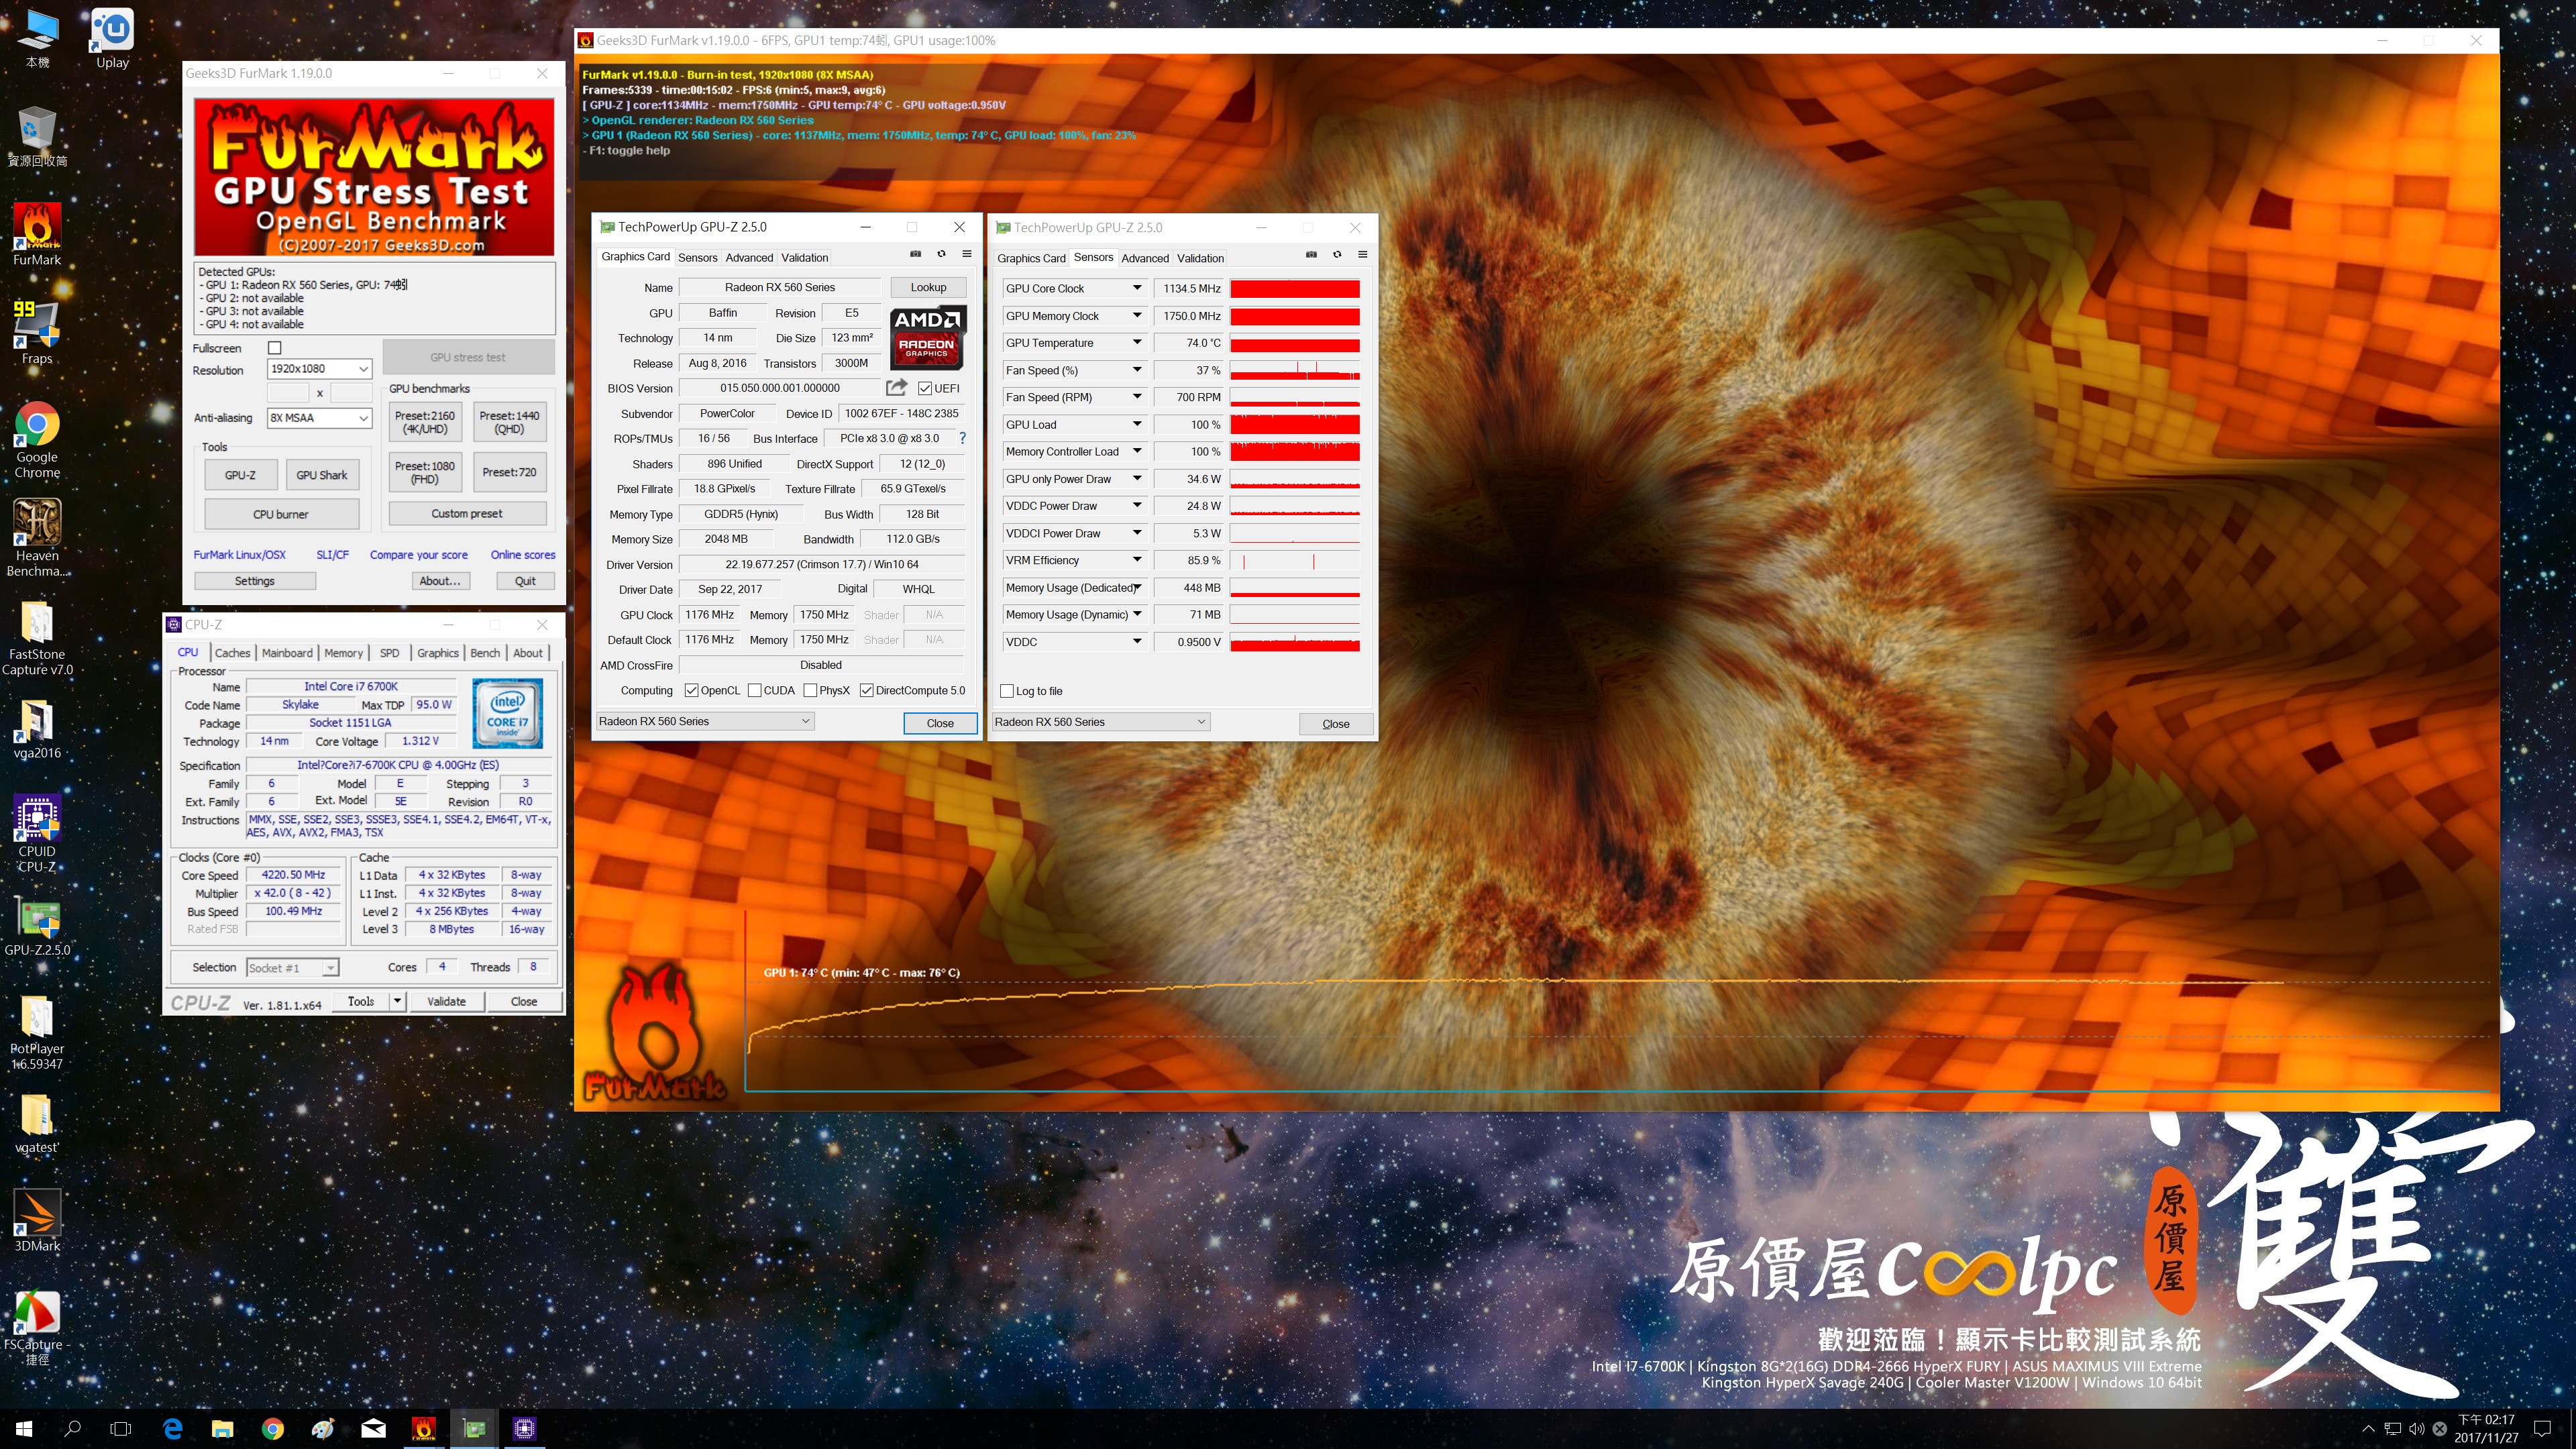This screenshot has width=2576, height=1449.
Task: Click the custom resolution width field in FurMark
Action: (288, 393)
